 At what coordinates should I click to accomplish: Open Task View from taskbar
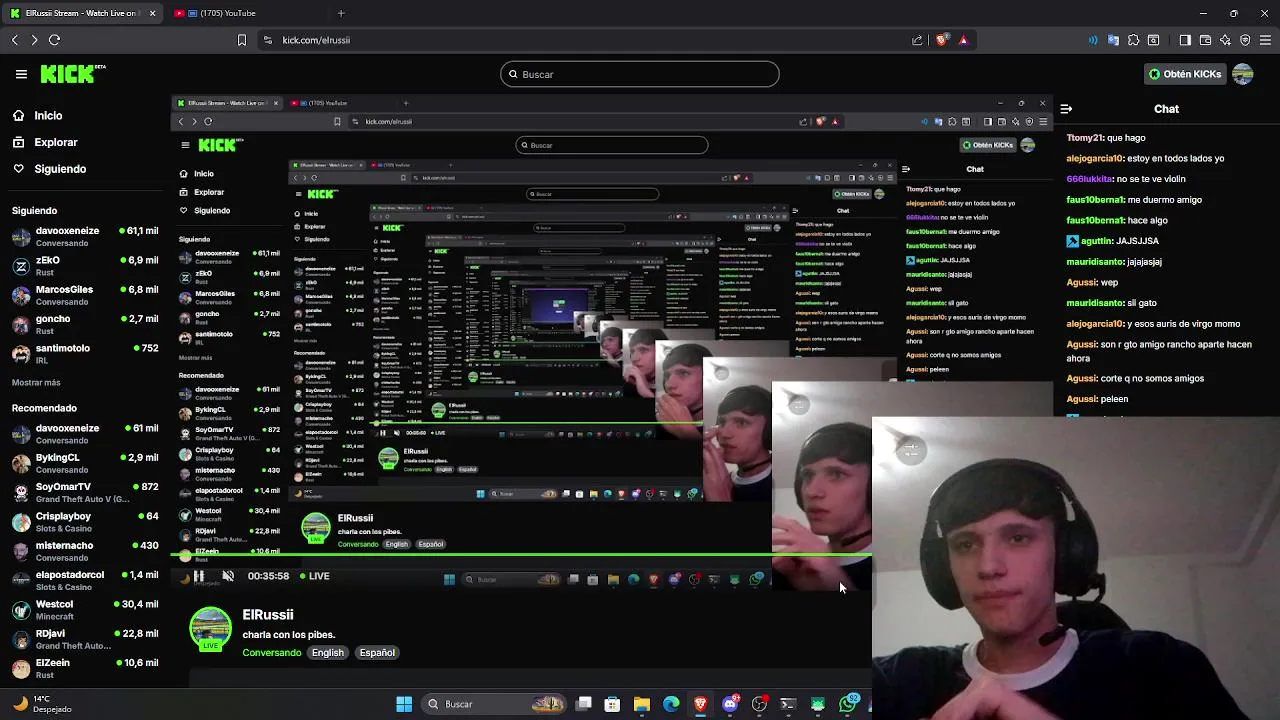(x=584, y=704)
